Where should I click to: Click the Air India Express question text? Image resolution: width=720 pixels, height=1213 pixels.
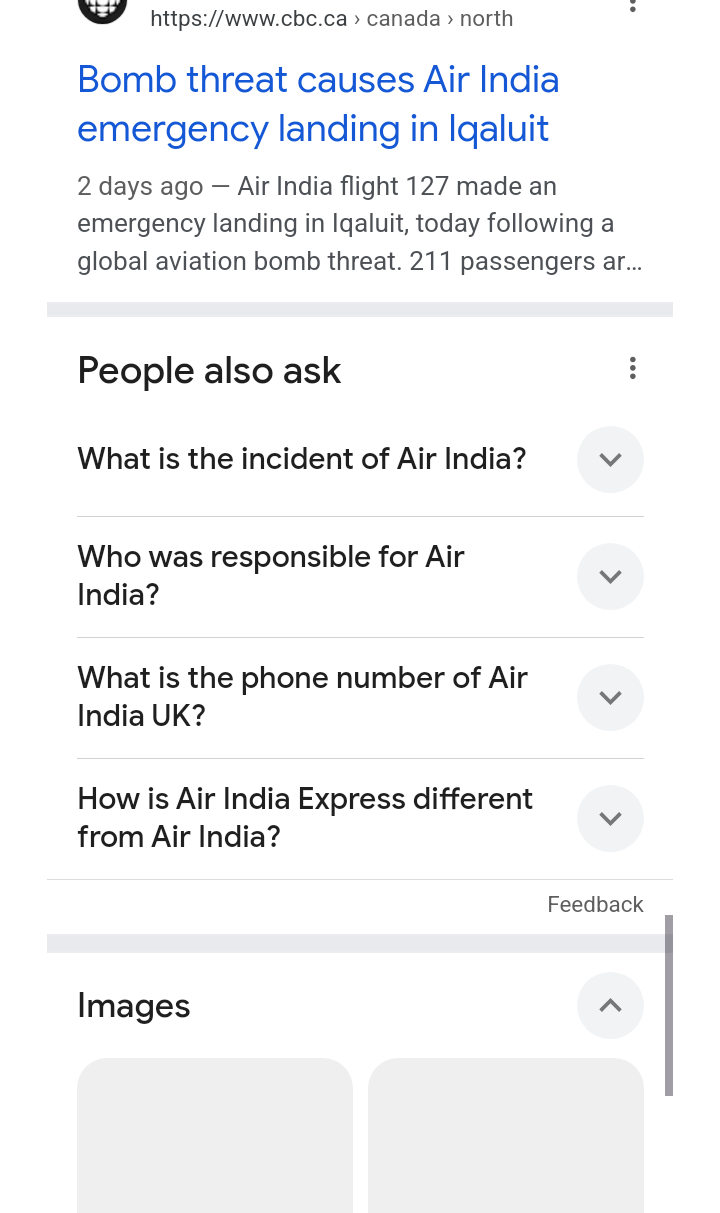pyautogui.click(x=304, y=818)
